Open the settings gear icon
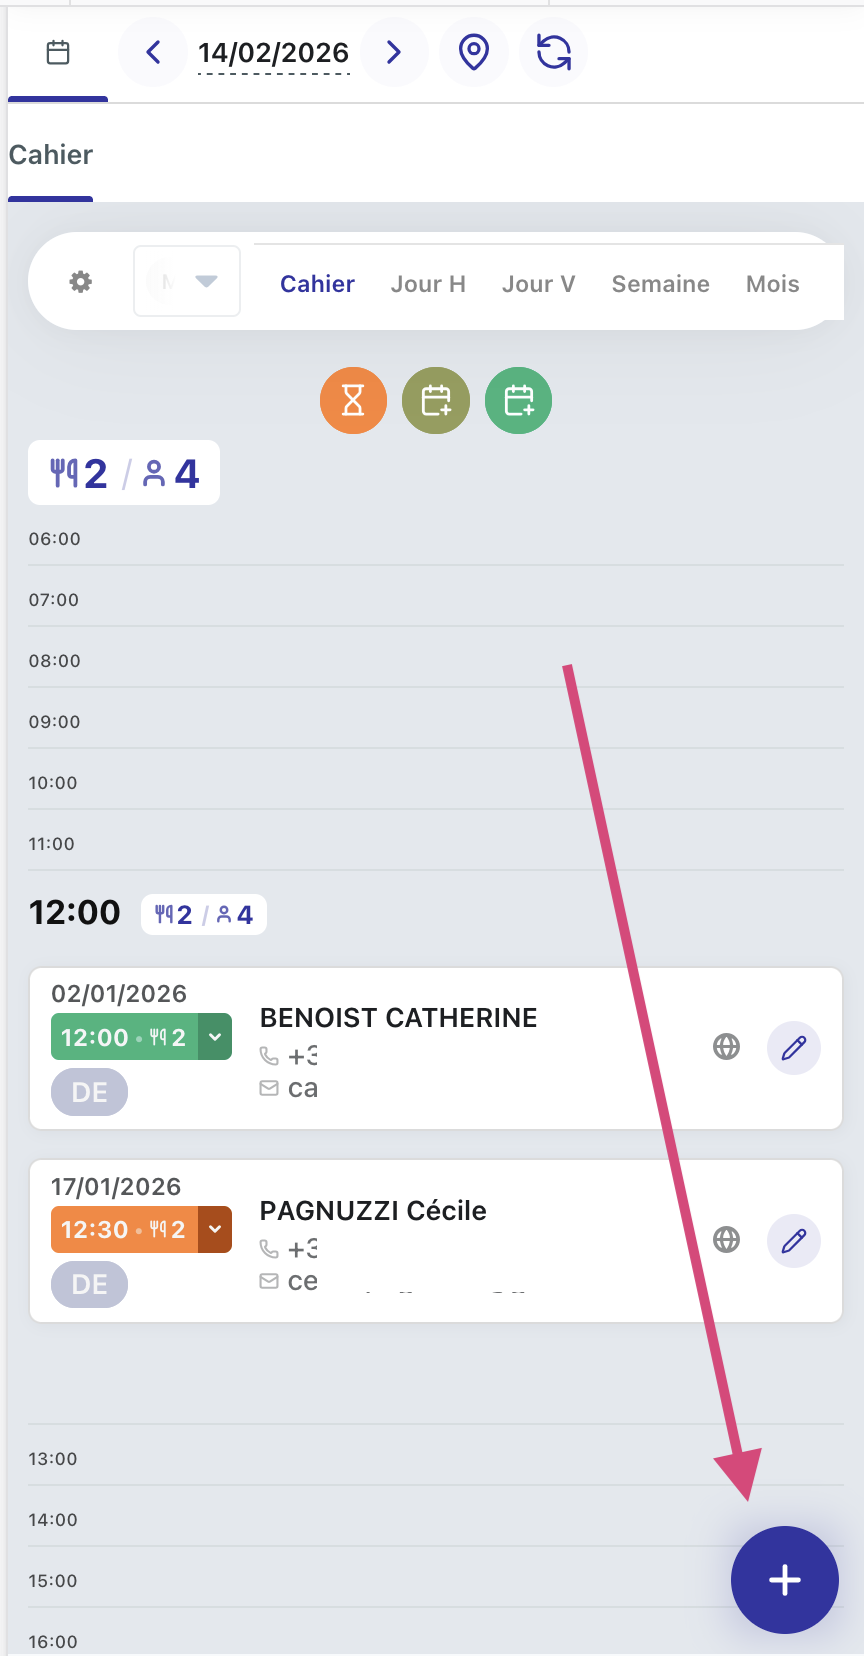The width and height of the screenshot is (864, 1656). tap(81, 282)
